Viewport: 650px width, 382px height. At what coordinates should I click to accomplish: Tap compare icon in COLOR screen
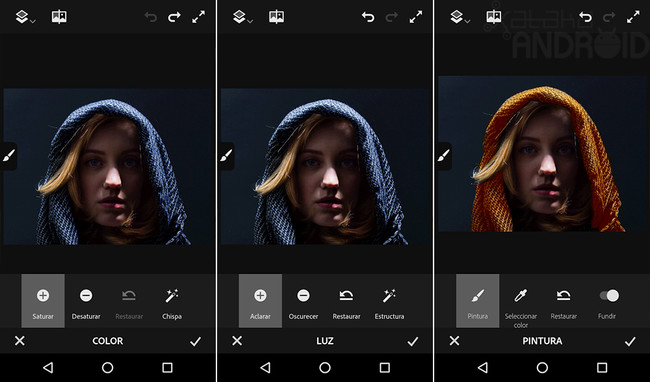[59, 17]
